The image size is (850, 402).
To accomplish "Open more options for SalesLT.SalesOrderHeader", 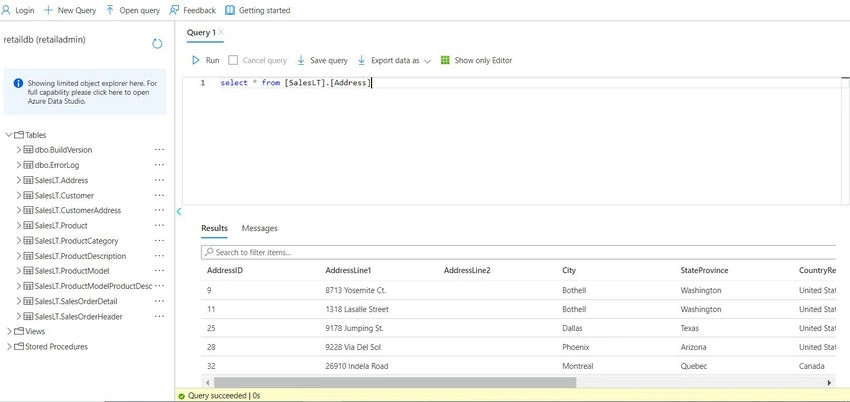I will pyautogui.click(x=159, y=316).
